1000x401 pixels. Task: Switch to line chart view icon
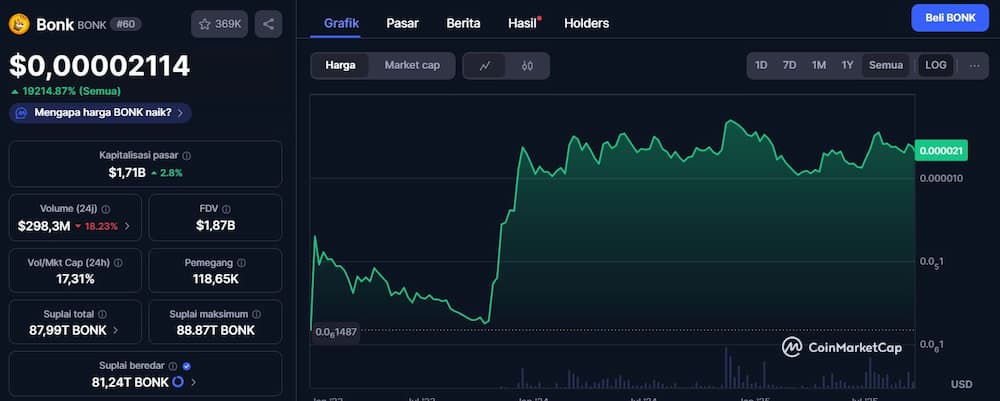point(485,66)
